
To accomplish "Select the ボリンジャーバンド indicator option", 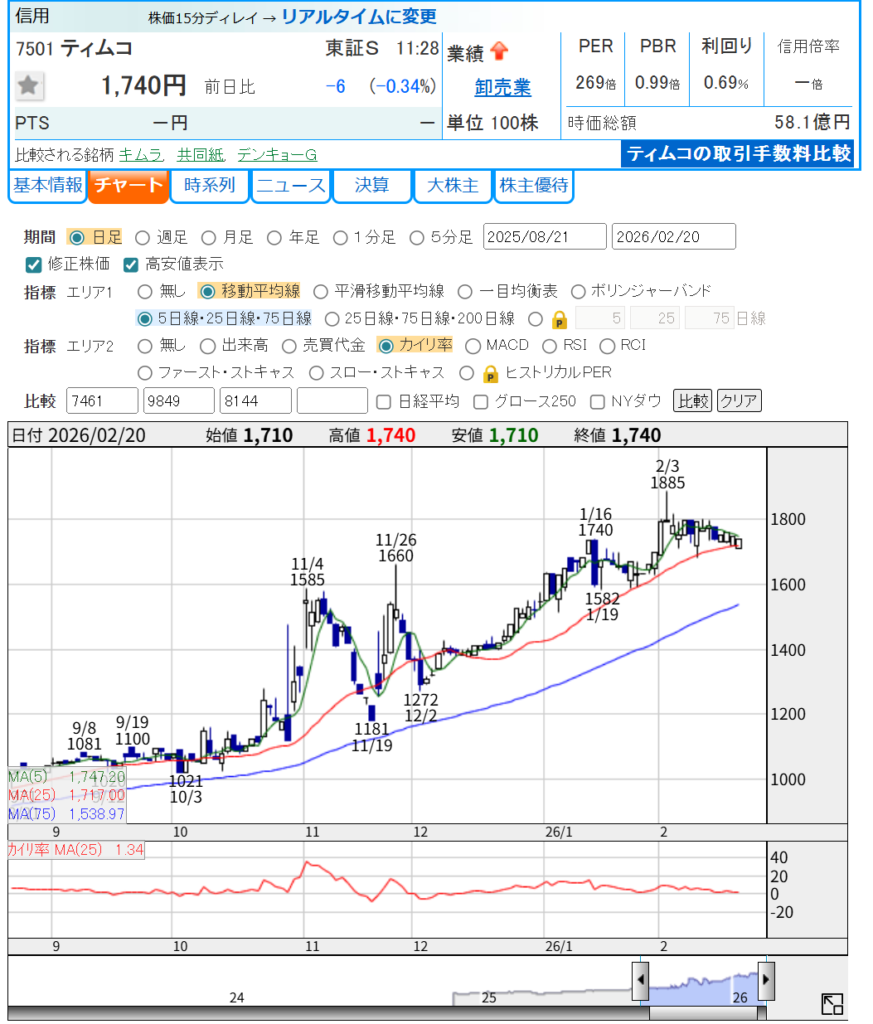I will pyautogui.click(x=579, y=291).
